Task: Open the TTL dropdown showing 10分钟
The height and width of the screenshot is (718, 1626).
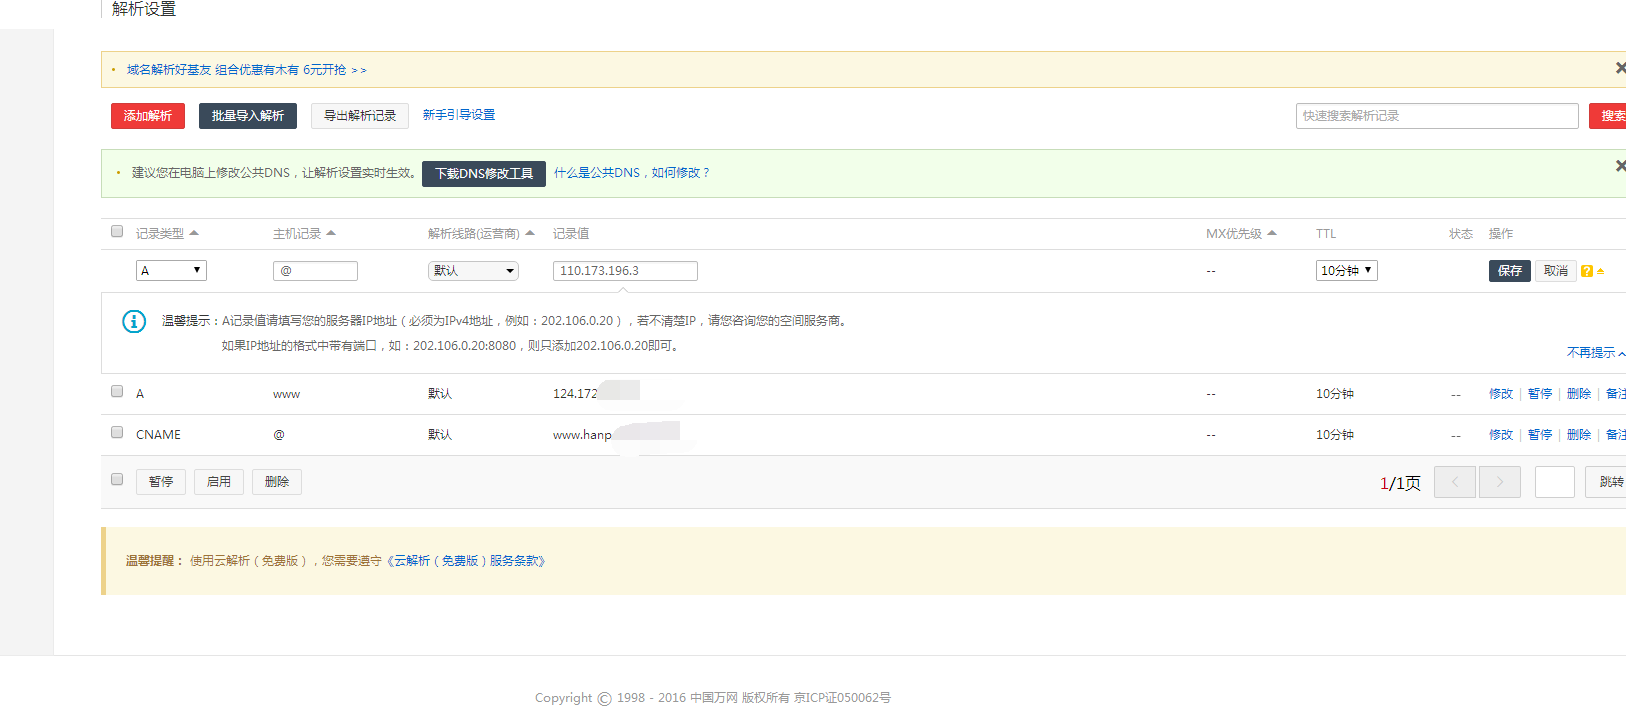Action: 1346,270
